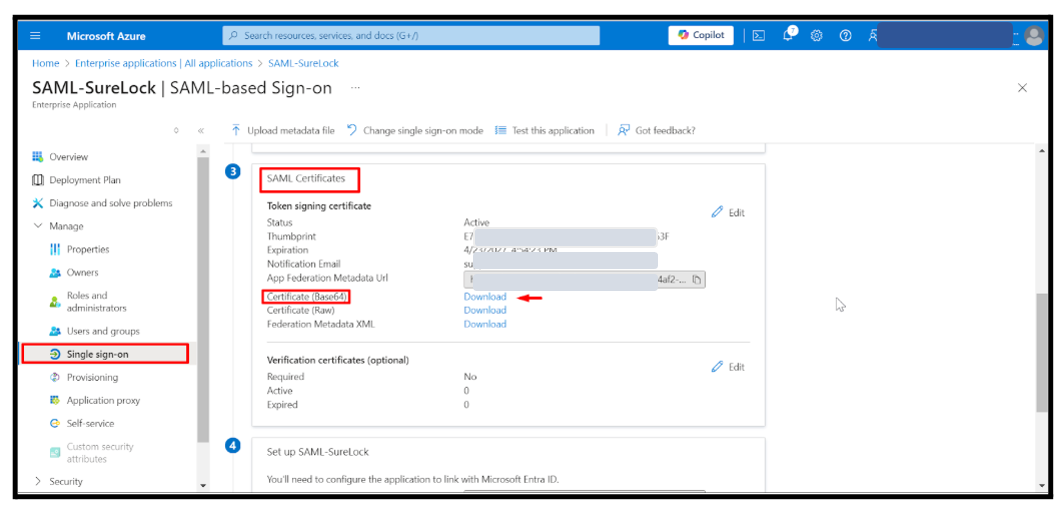Click the account avatar picture
The width and height of the screenshot is (1060, 507).
pyautogui.click(x=1034, y=36)
